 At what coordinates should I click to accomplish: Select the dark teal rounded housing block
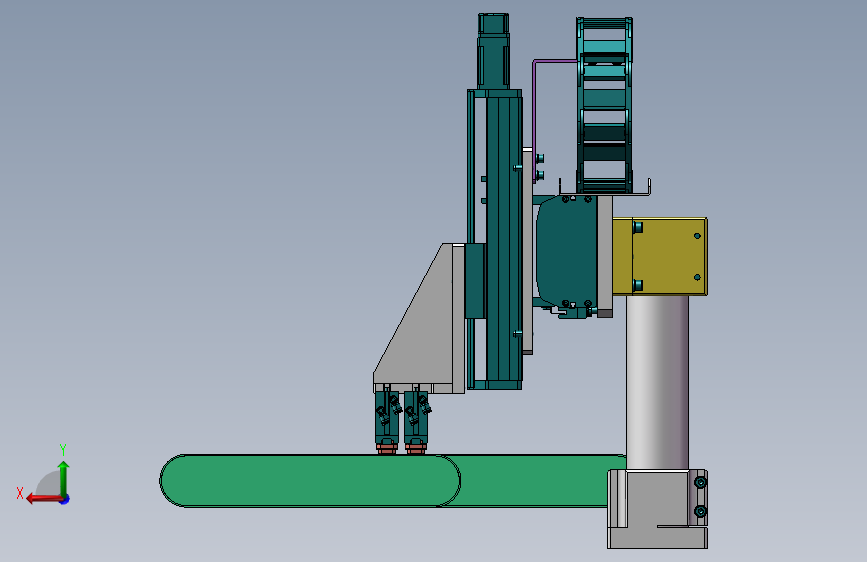567,252
